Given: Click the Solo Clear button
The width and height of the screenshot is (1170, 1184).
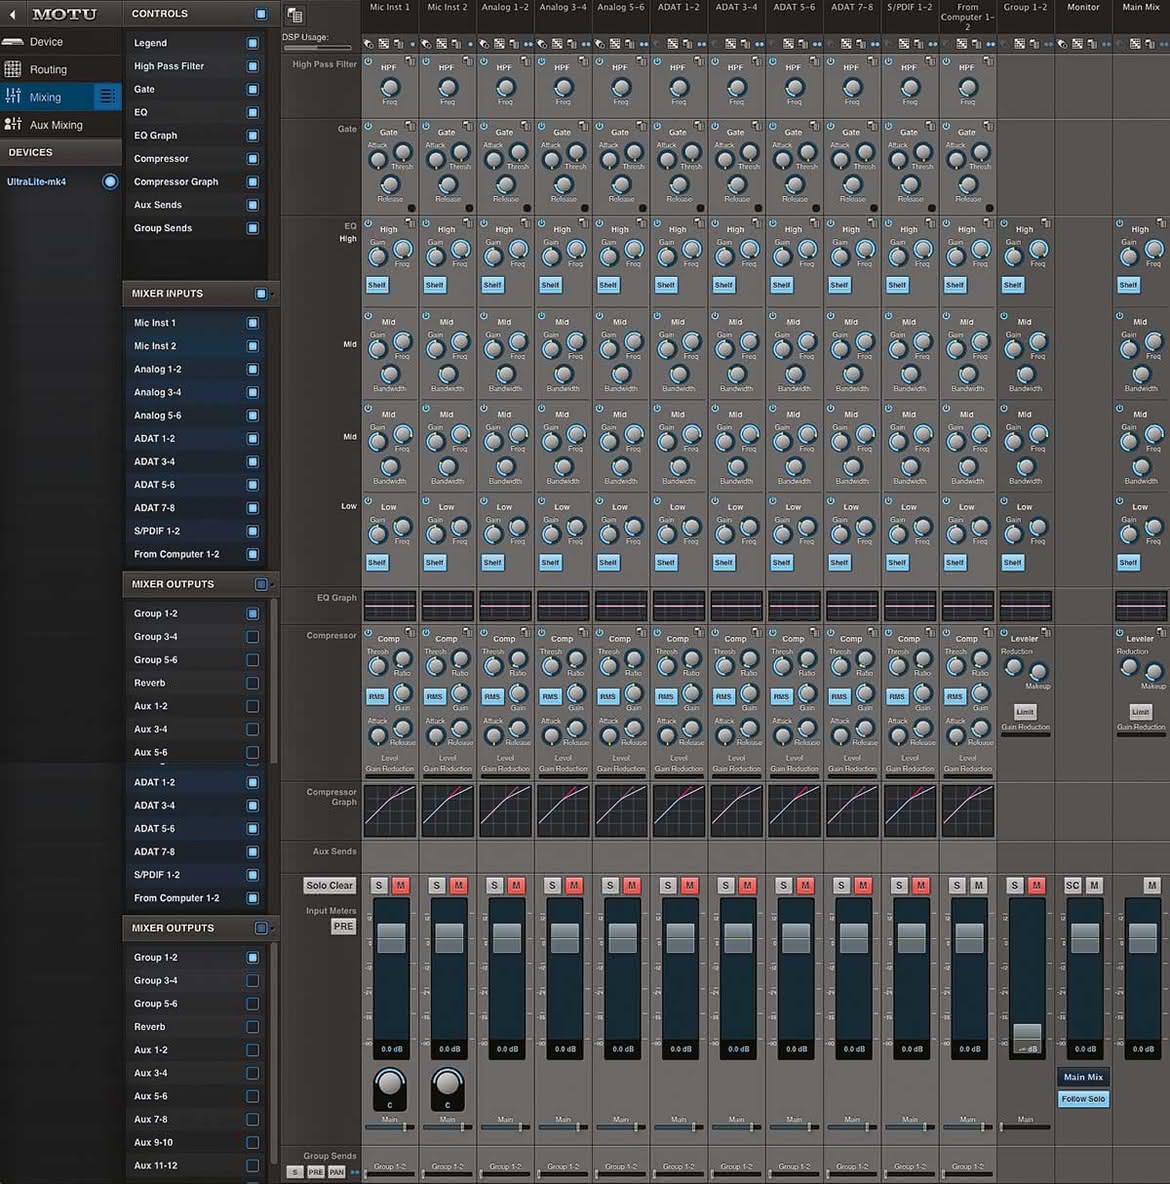Looking at the screenshot, I should point(329,886).
